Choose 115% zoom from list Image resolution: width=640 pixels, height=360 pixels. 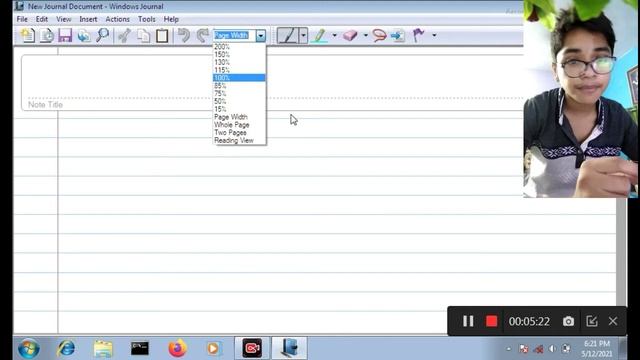coord(239,70)
